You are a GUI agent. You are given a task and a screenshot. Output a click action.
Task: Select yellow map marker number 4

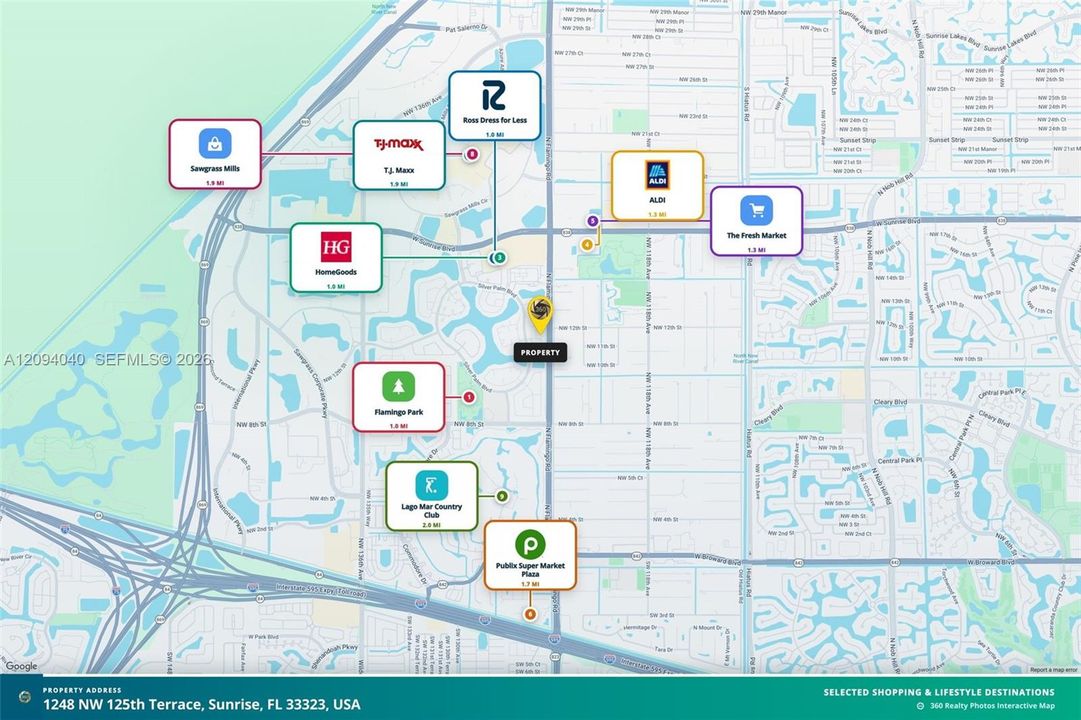click(x=587, y=244)
